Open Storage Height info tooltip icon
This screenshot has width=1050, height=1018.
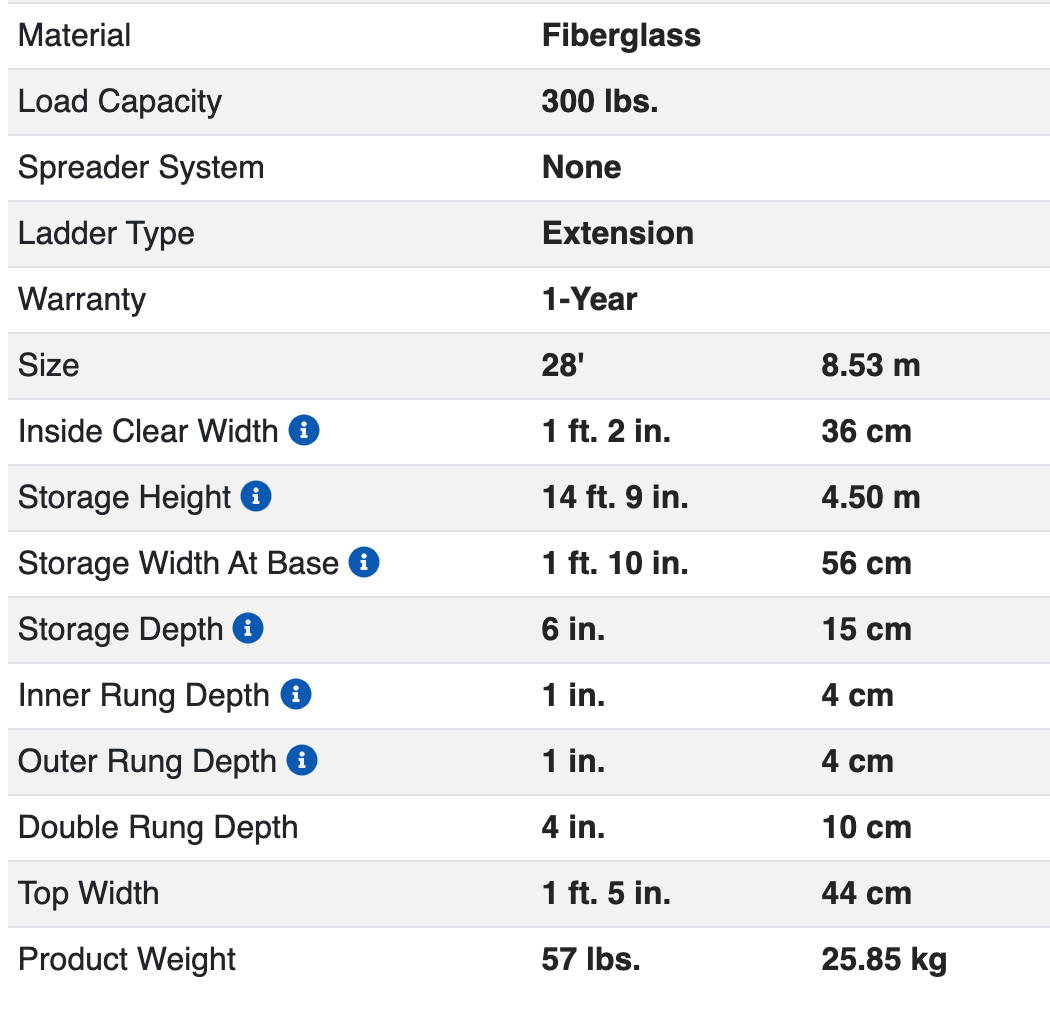[x=256, y=496]
